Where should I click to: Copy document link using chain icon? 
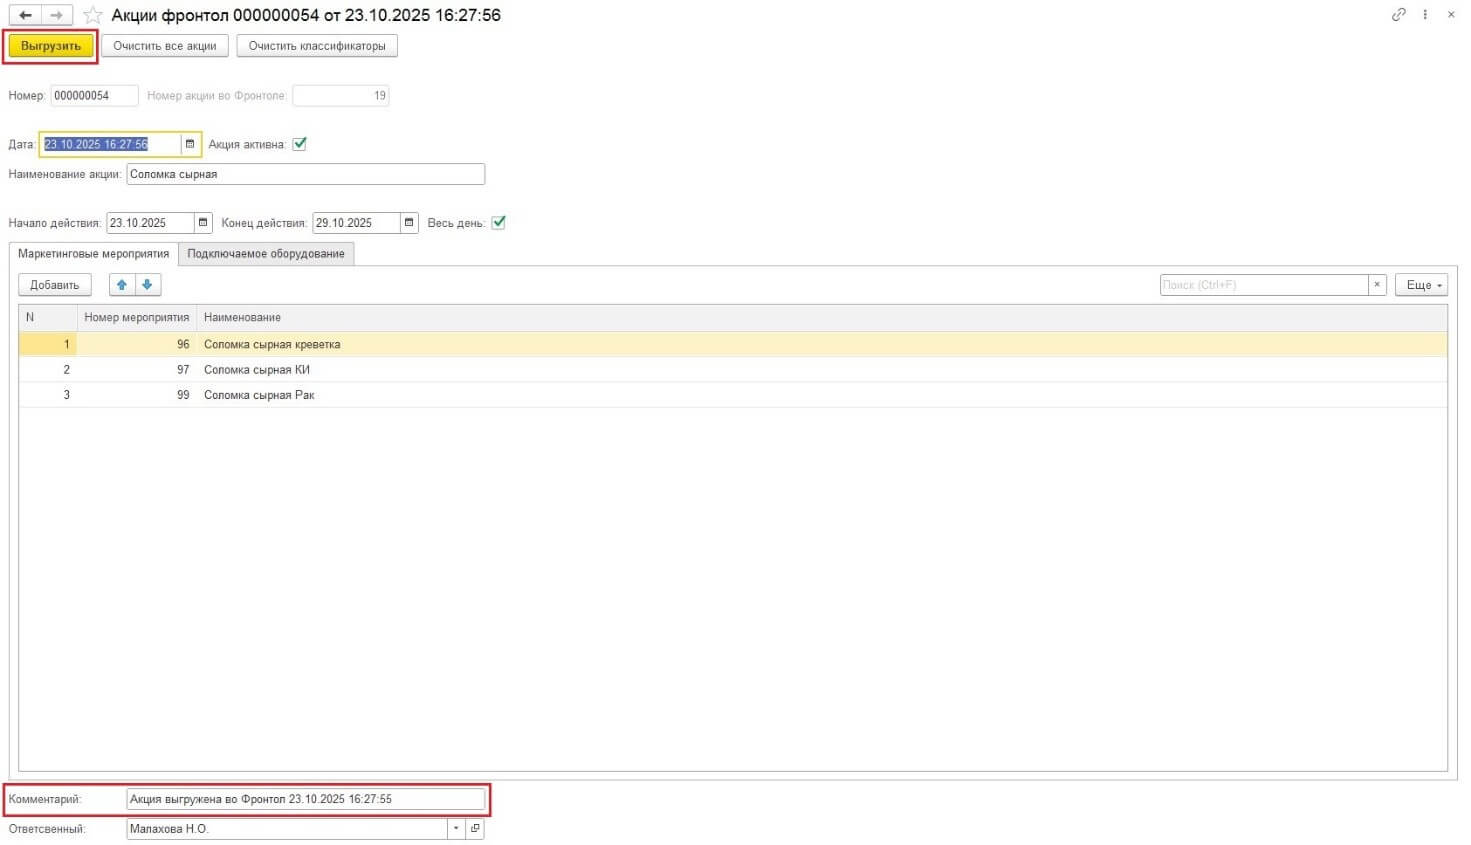tap(1398, 14)
